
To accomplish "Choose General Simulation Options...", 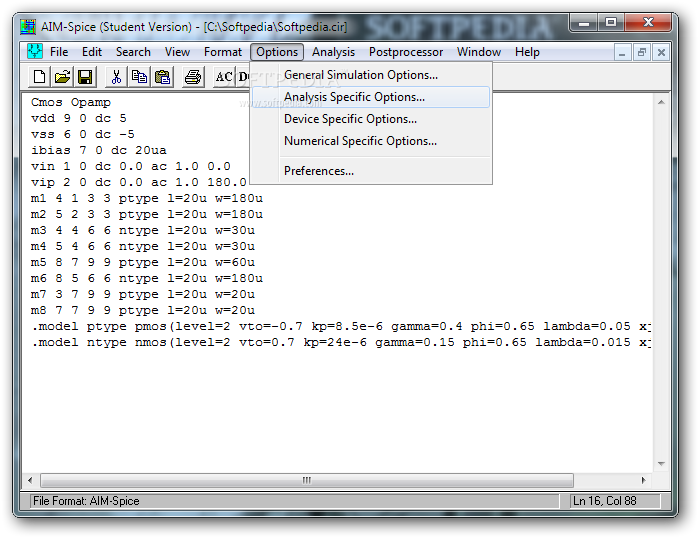I will point(371,75).
